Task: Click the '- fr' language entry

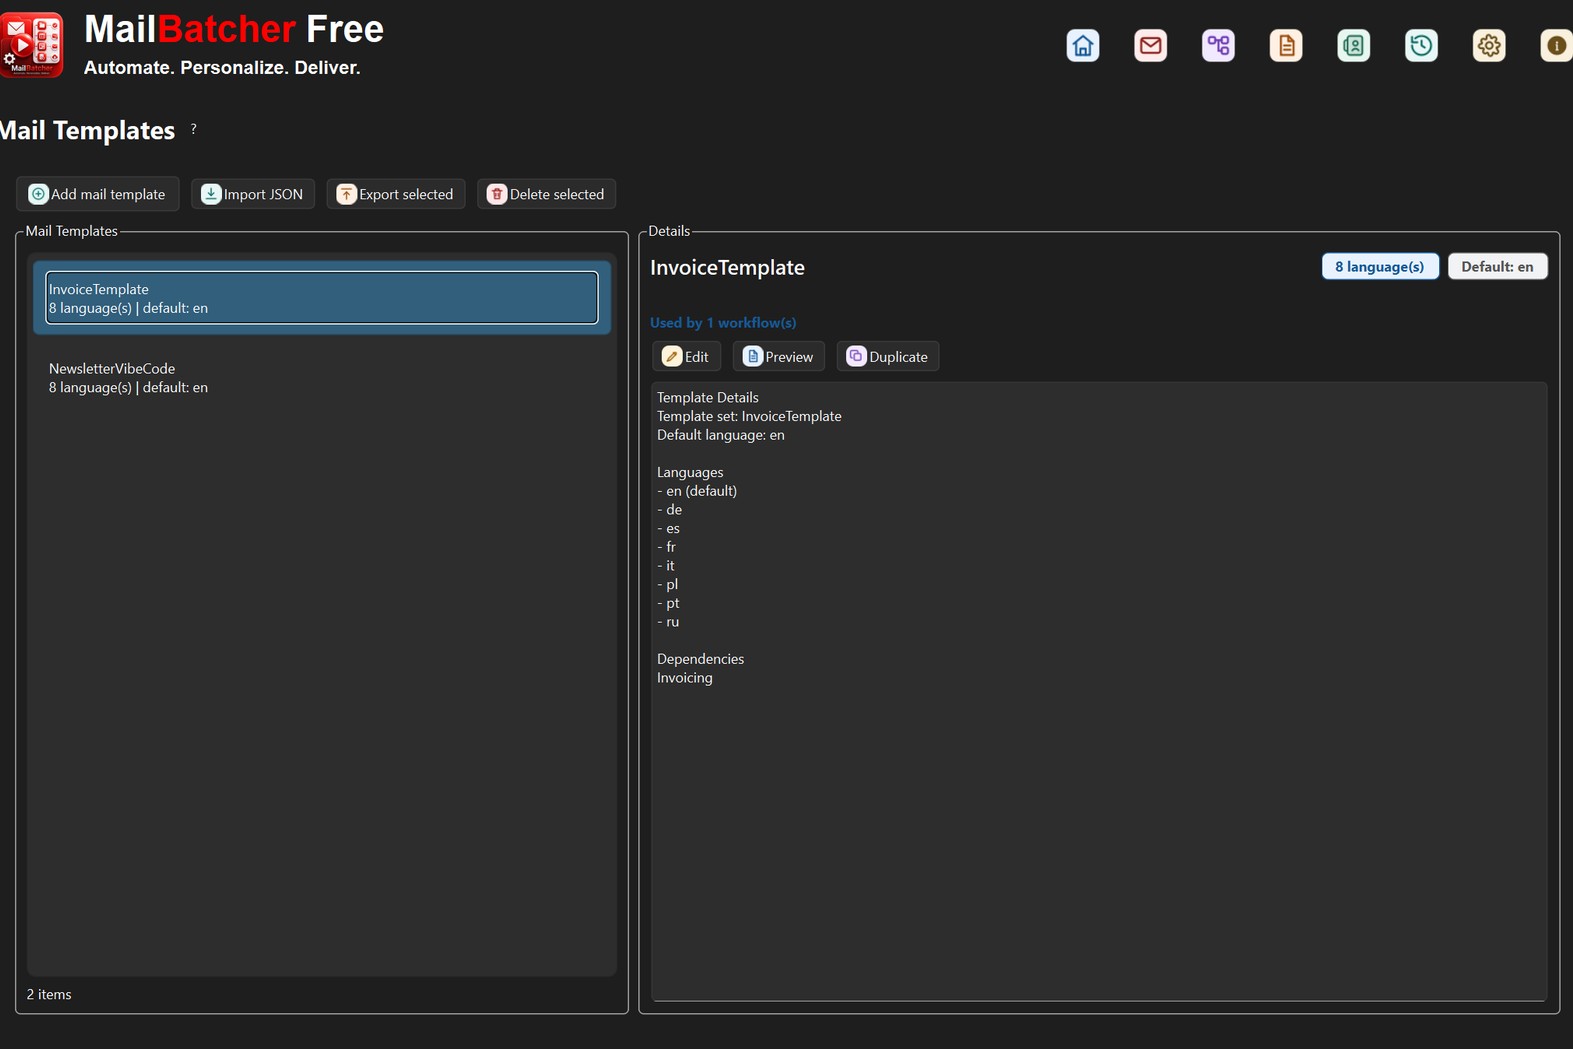Action: point(666,548)
